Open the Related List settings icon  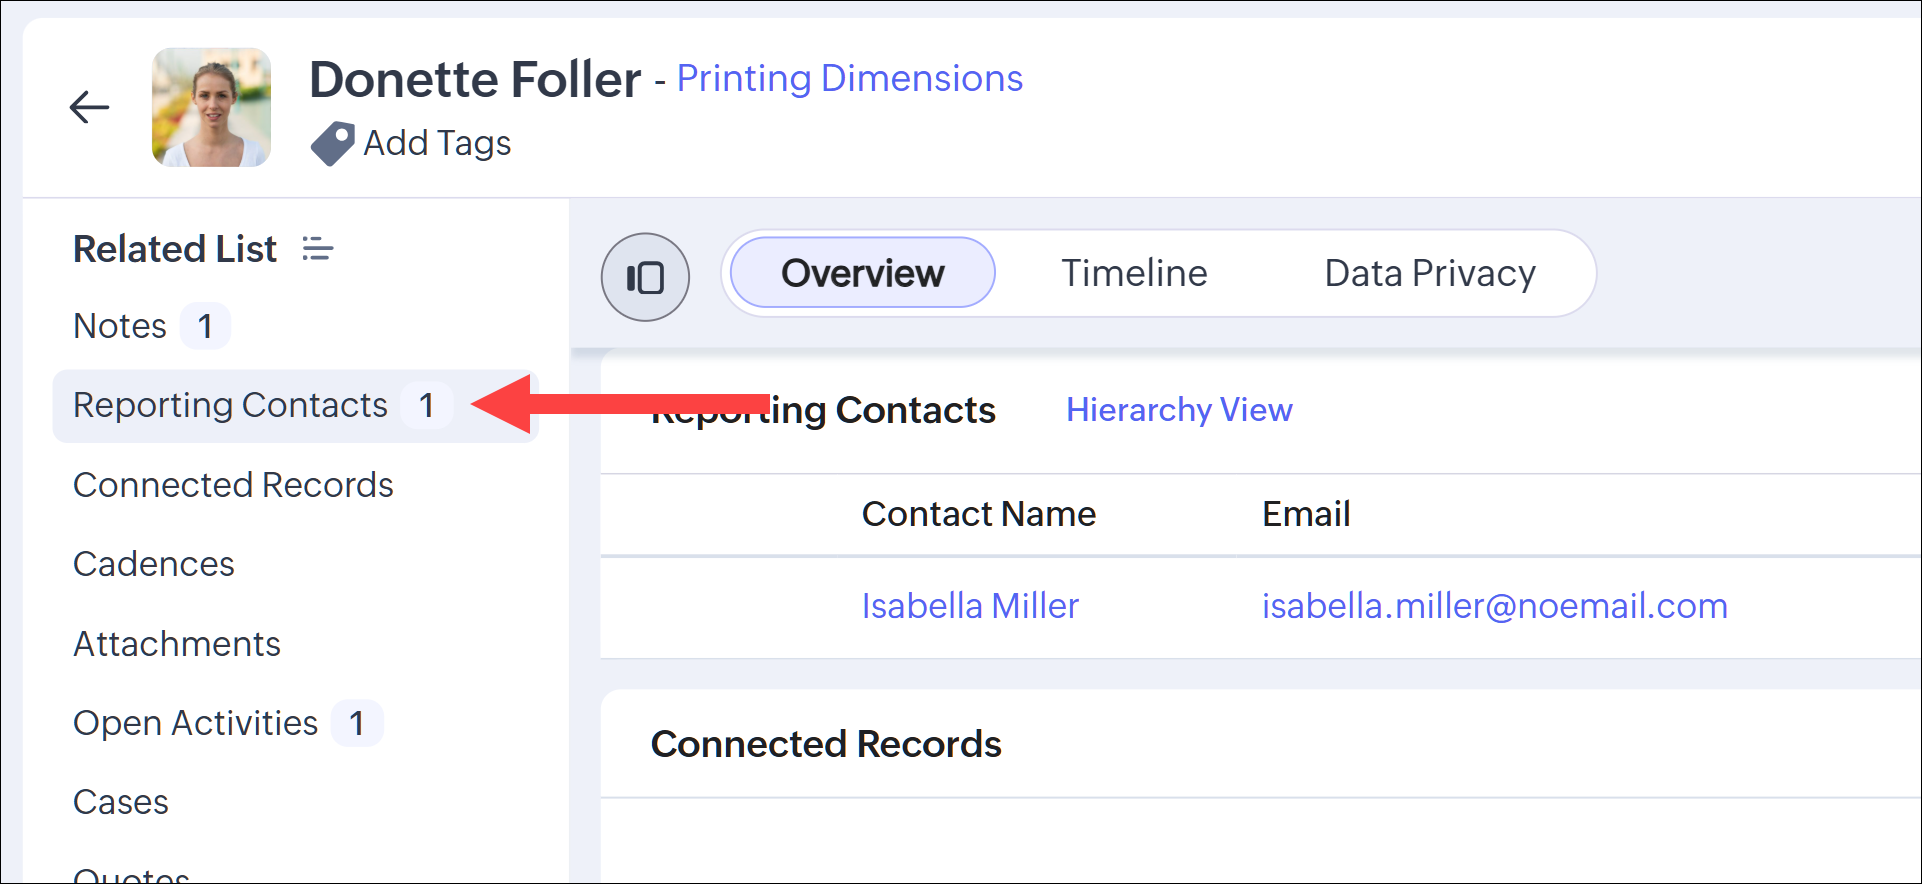[x=318, y=249]
